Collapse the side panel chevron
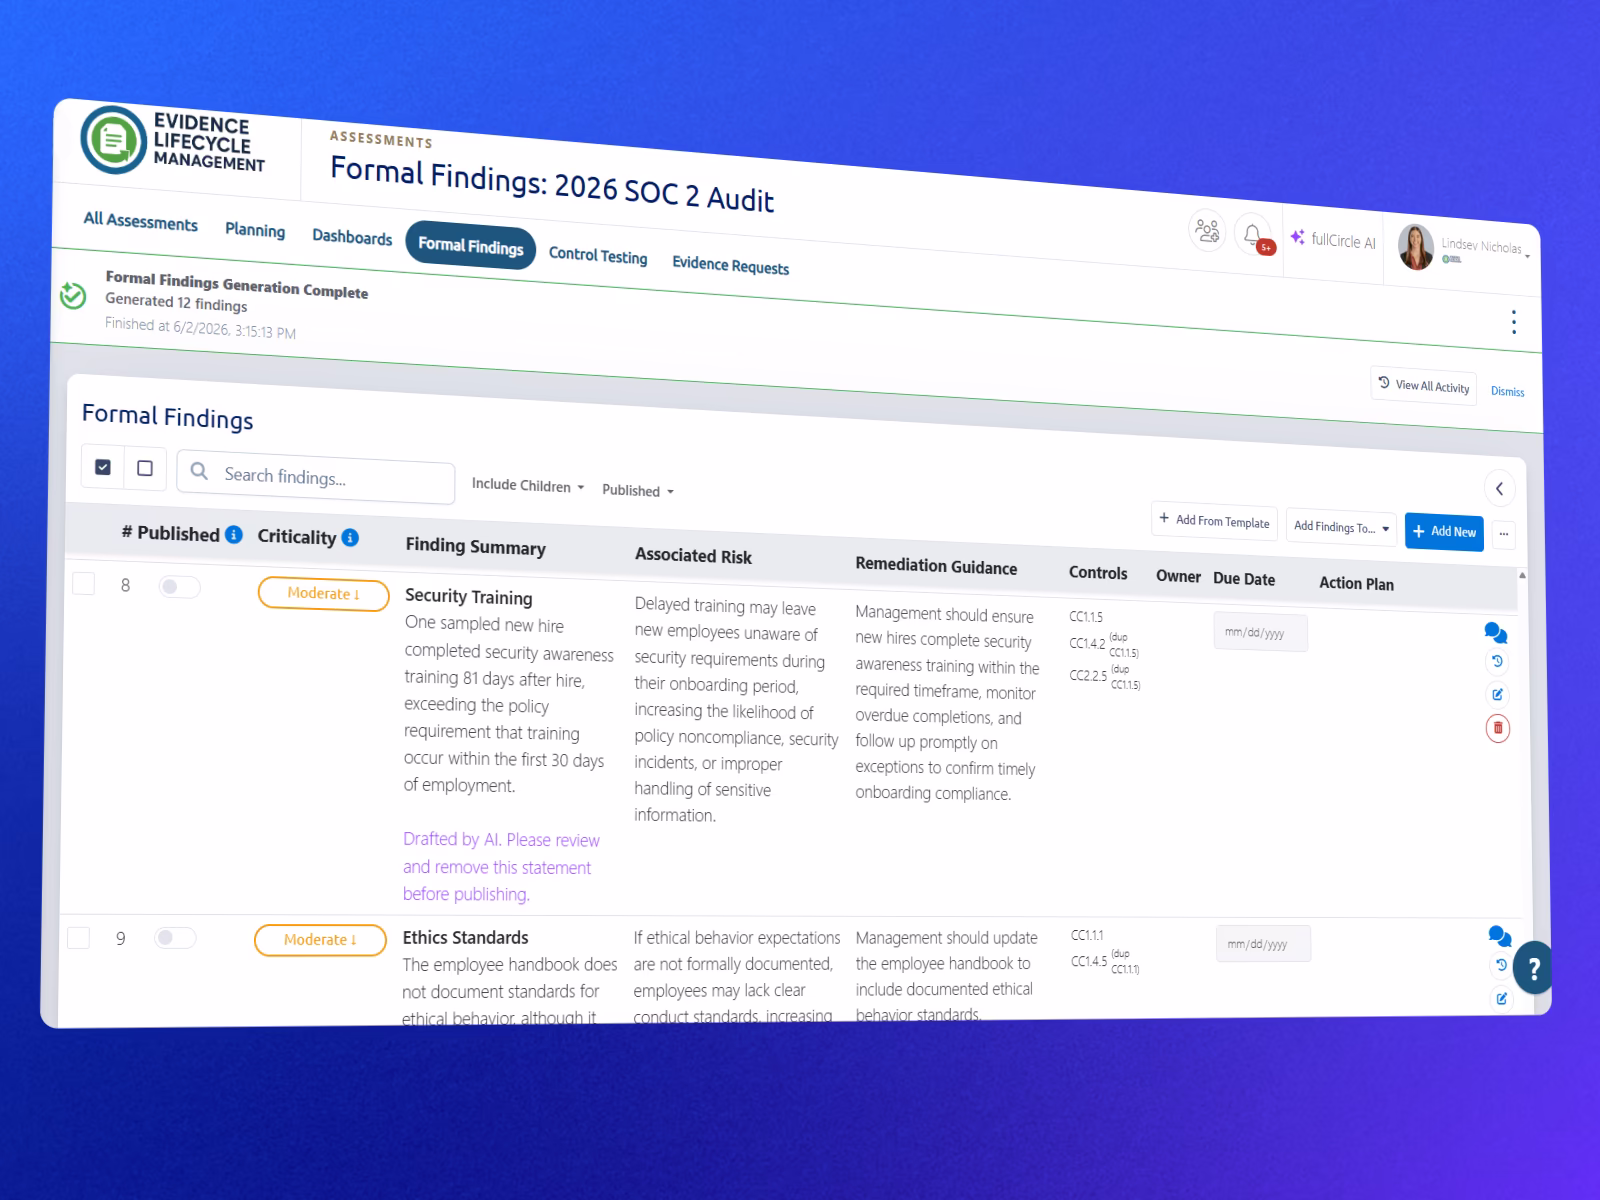Image resolution: width=1600 pixels, height=1200 pixels. click(1499, 489)
